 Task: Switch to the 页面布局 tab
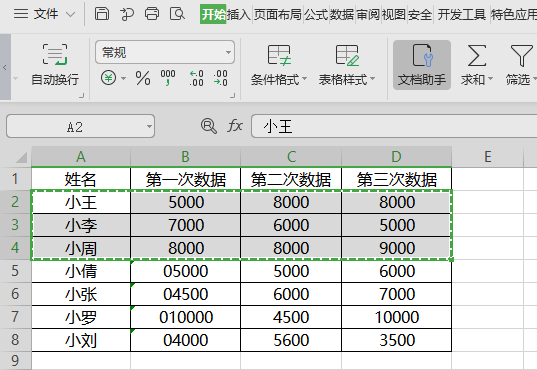tap(277, 14)
